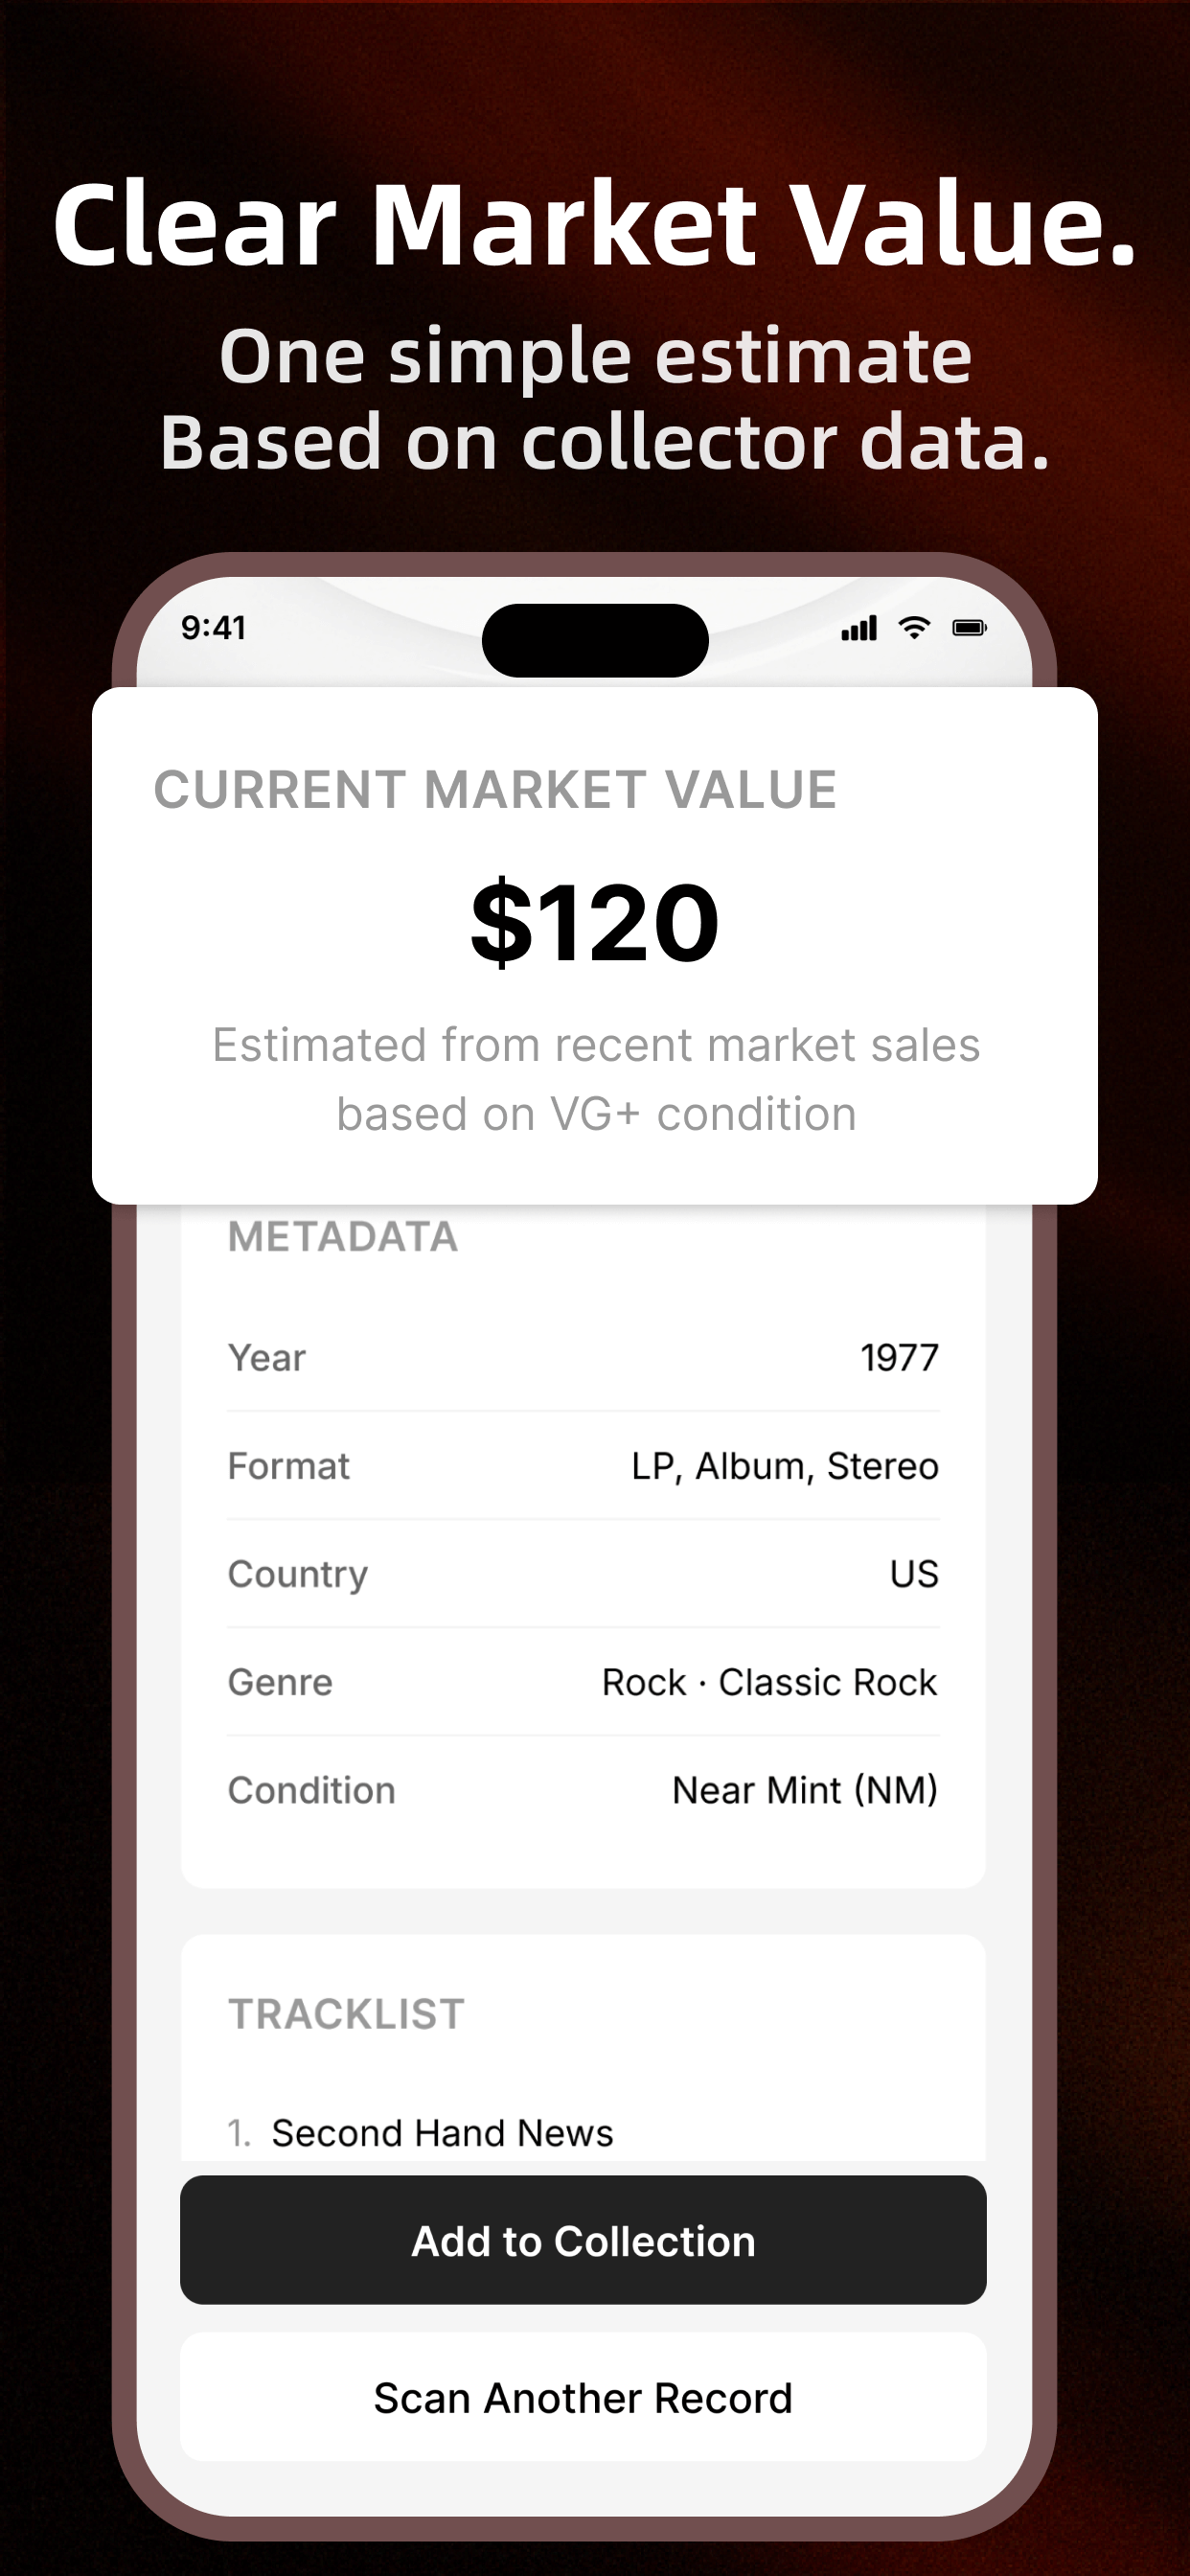Select track 1 Second Hand News
Image resolution: width=1190 pixels, height=2576 pixels.
[442, 2133]
